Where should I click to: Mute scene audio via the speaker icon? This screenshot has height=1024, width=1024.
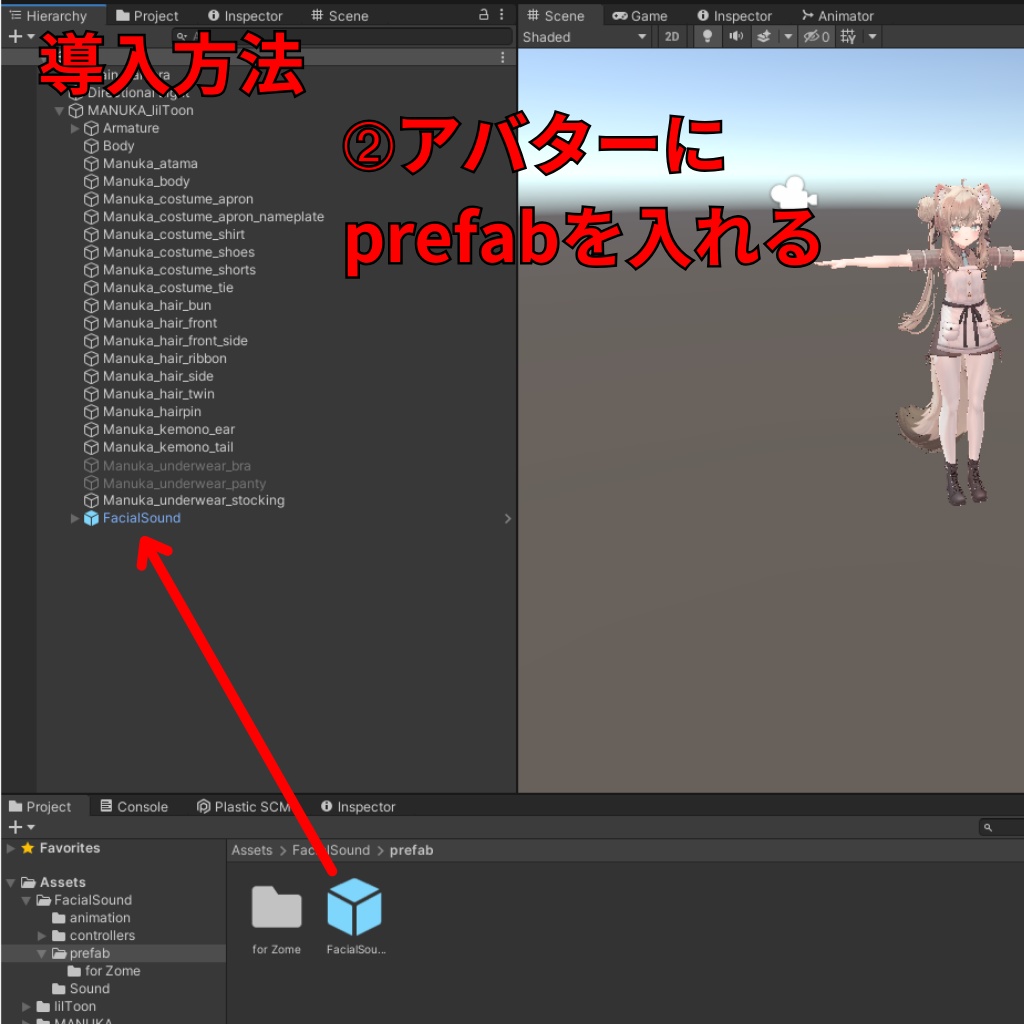click(x=736, y=37)
